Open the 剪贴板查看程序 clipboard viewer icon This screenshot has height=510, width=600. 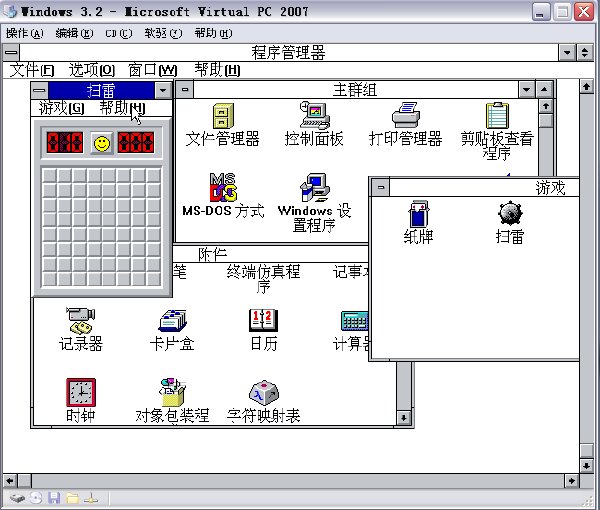click(497, 115)
